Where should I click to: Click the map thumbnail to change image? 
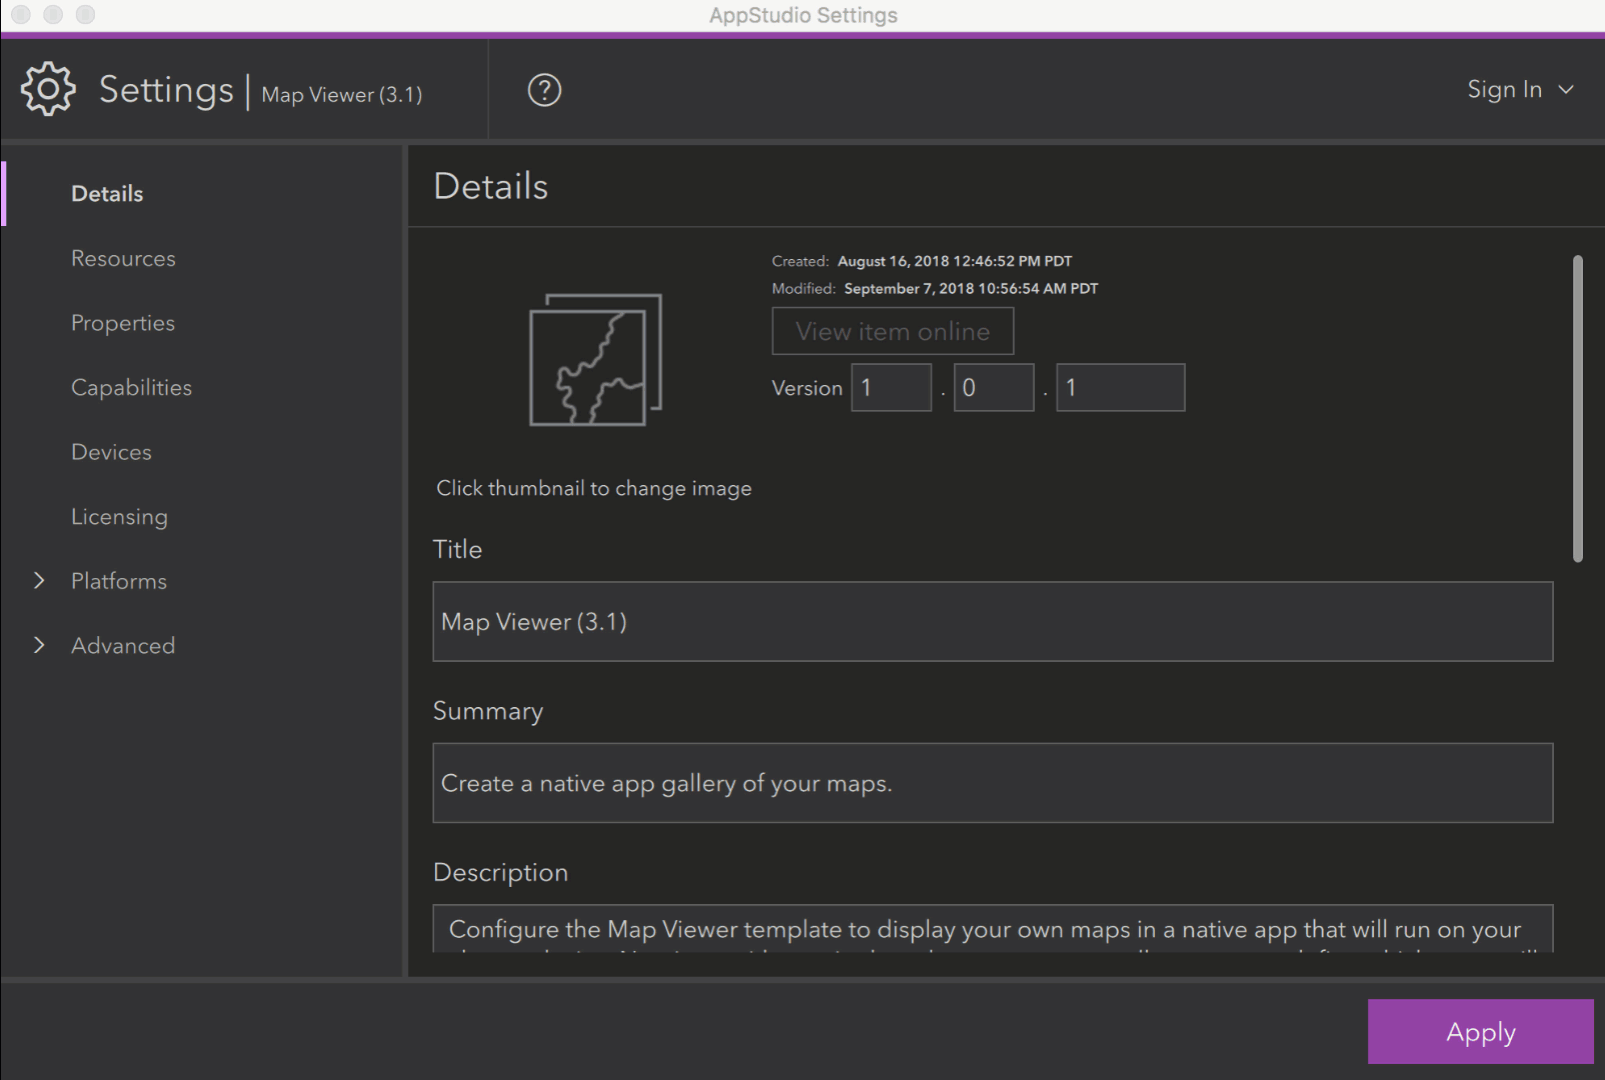pyautogui.click(x=596, y=360)
